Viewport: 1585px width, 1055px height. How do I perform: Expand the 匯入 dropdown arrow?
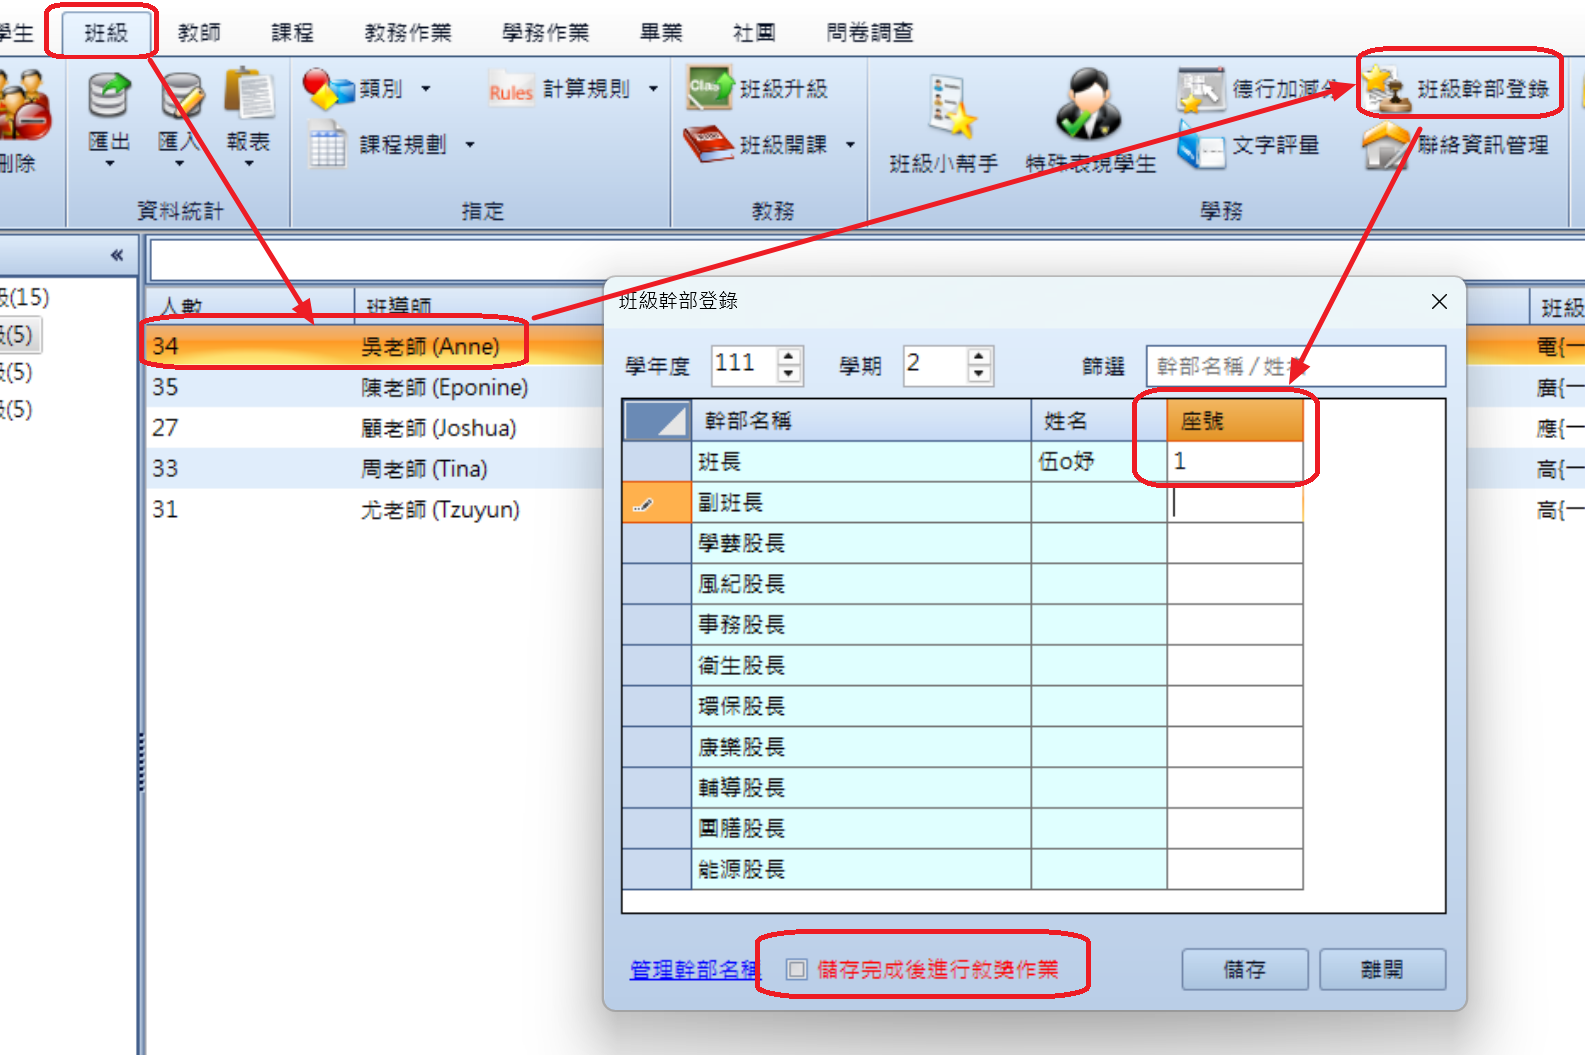[180, 163]
